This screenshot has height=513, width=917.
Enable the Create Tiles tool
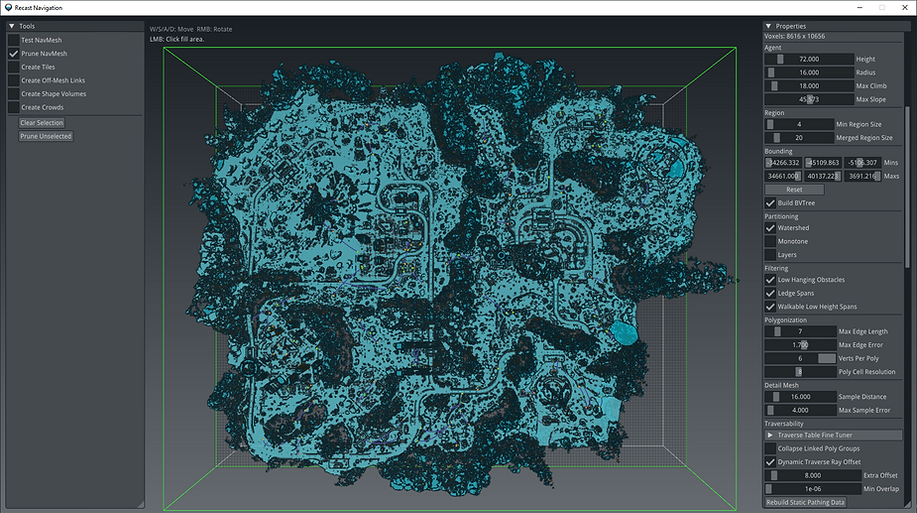(x=13, y=67)
